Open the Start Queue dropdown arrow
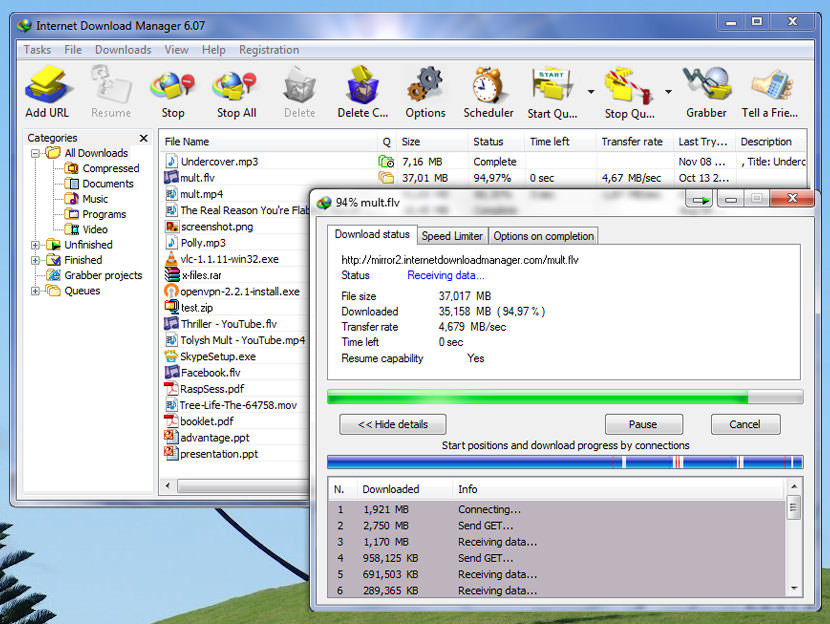The width and height of the screenshot is (830, 624). pos(591,92)
